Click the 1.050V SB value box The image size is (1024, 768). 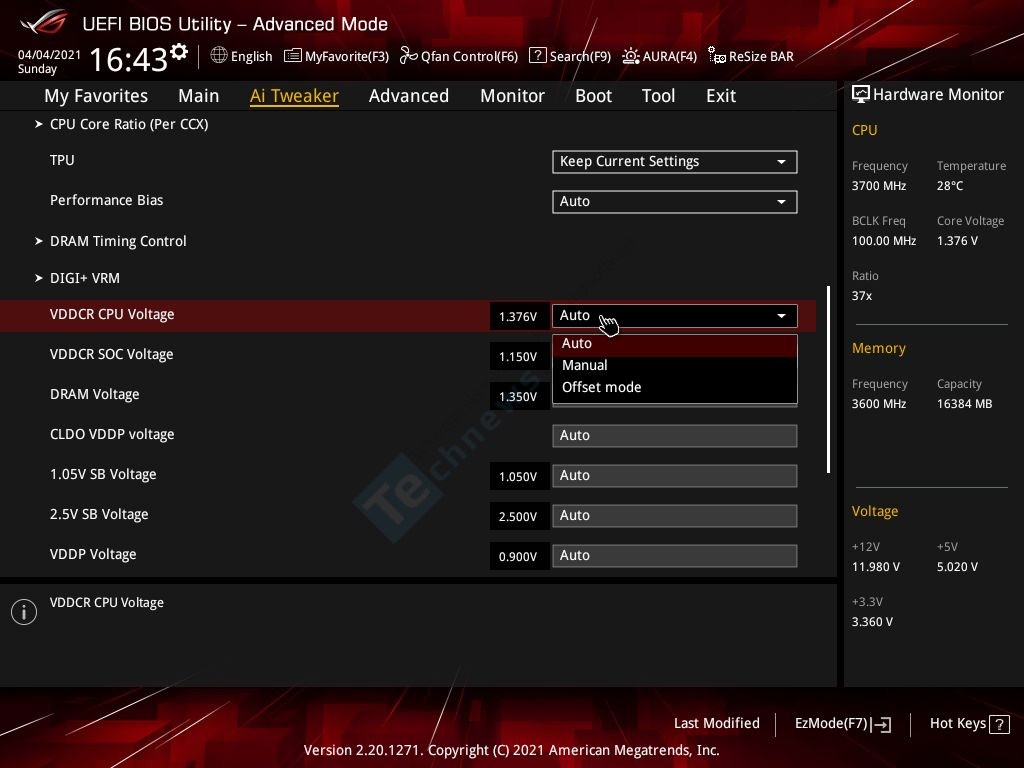pos(518,477)
